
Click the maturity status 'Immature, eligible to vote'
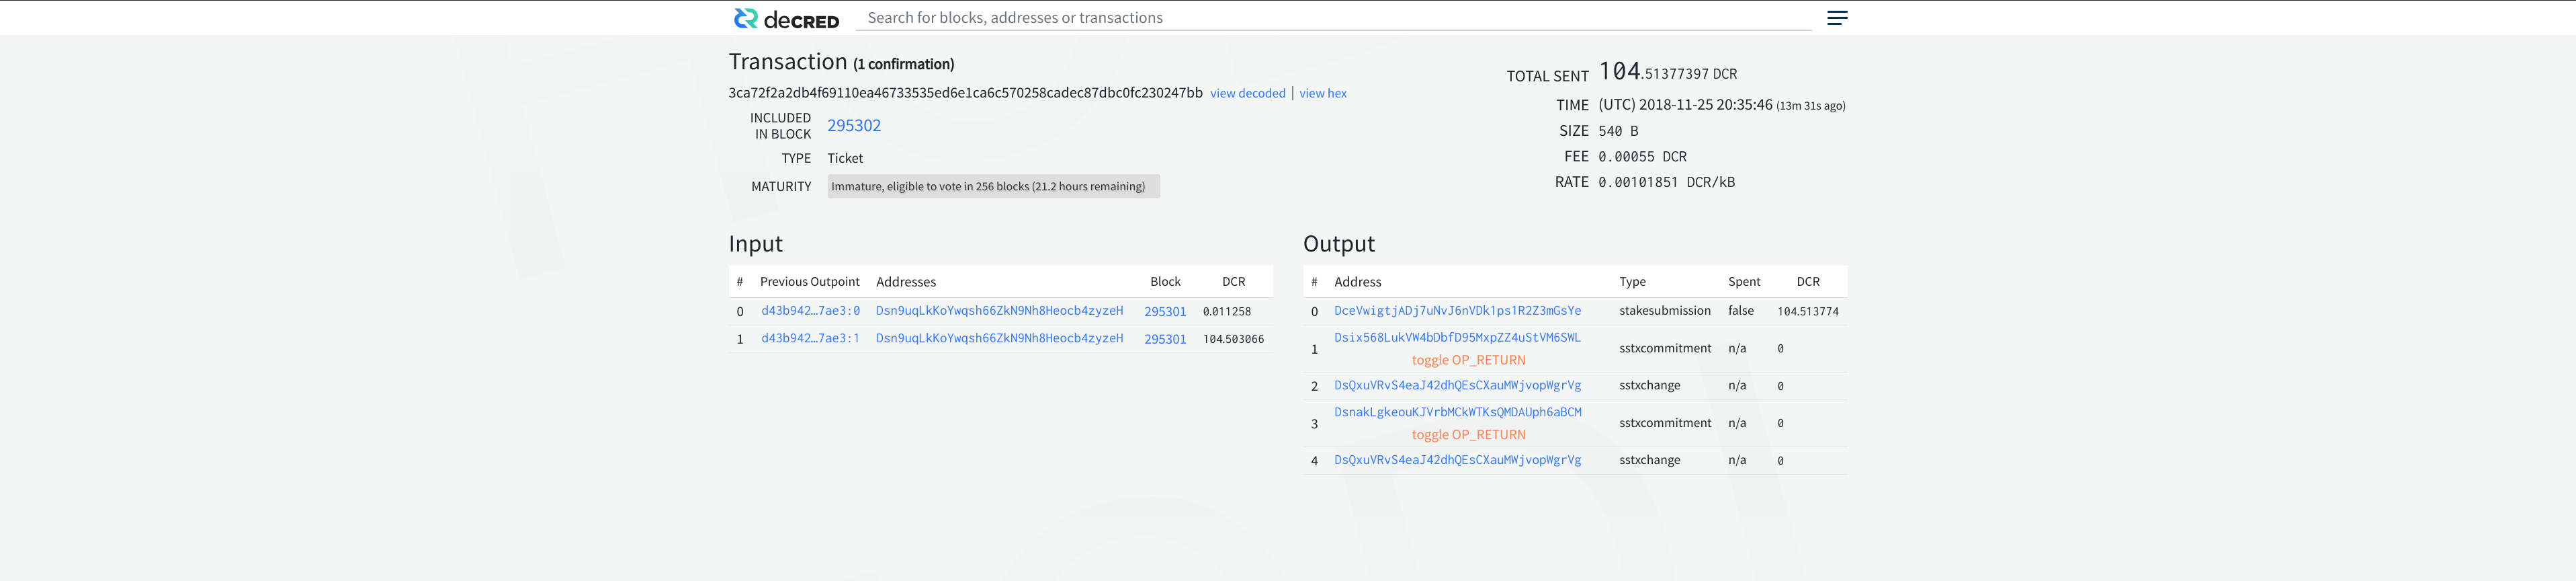click(993, 186)
